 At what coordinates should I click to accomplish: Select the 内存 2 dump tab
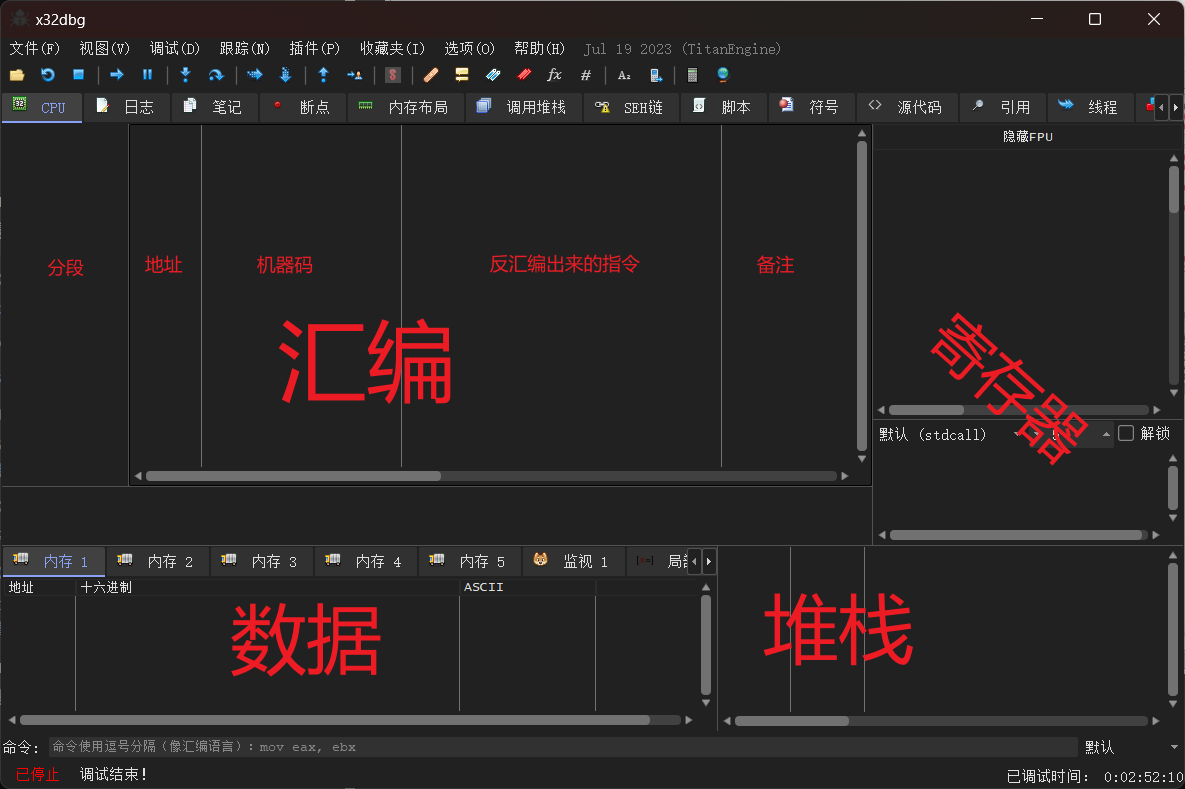158,562
